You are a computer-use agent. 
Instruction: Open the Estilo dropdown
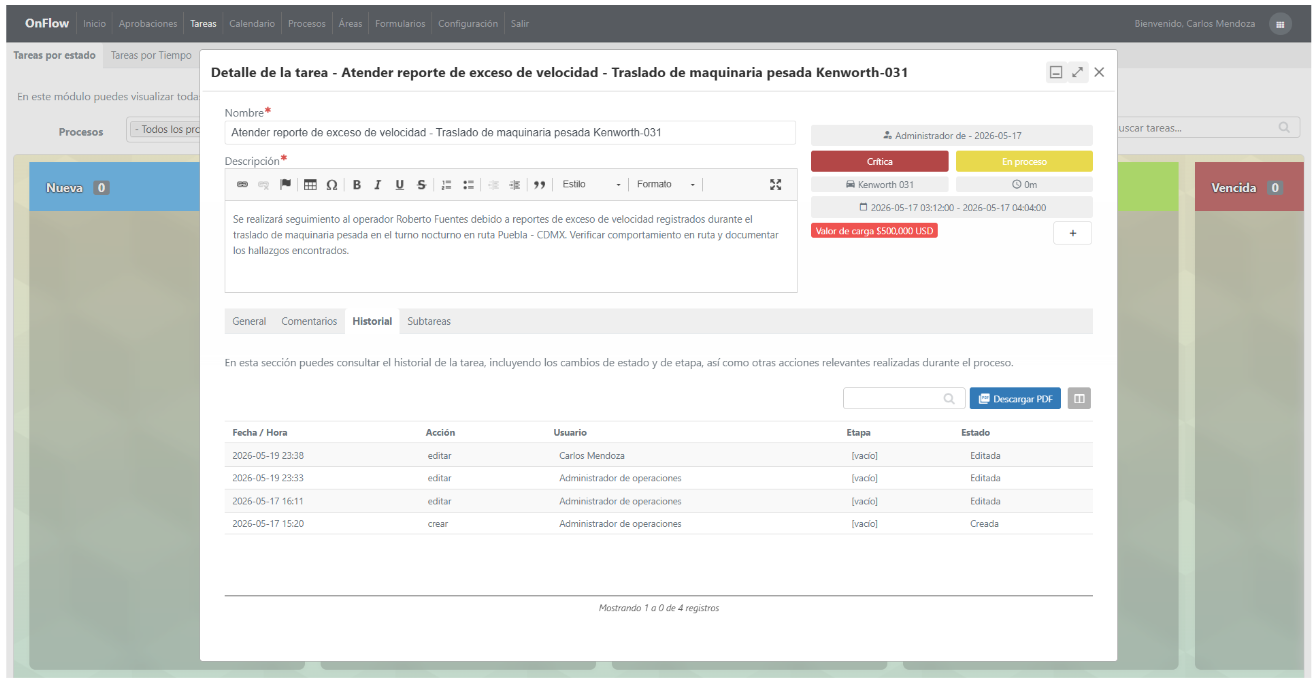click(x=592, y=184)
